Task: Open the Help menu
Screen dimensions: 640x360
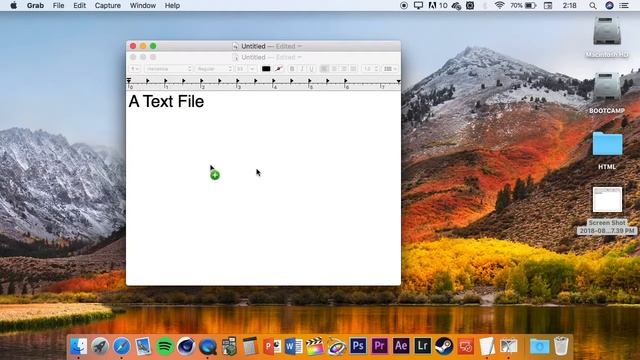Action: [172, 6]
